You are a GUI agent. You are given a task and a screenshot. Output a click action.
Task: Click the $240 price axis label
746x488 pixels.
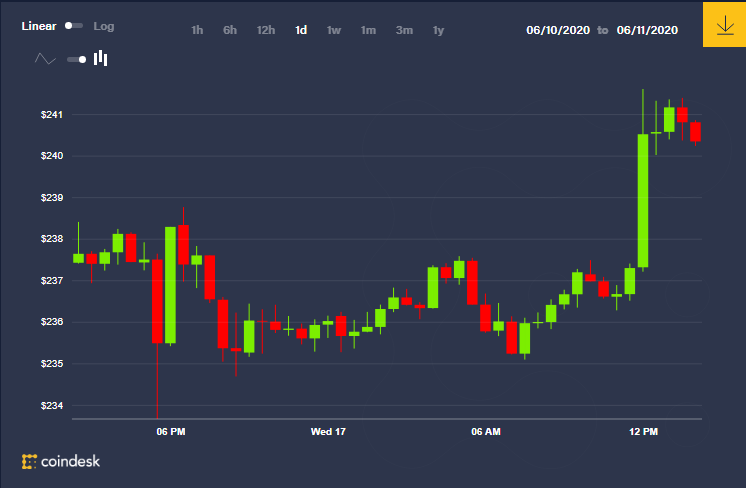[52, 156]
